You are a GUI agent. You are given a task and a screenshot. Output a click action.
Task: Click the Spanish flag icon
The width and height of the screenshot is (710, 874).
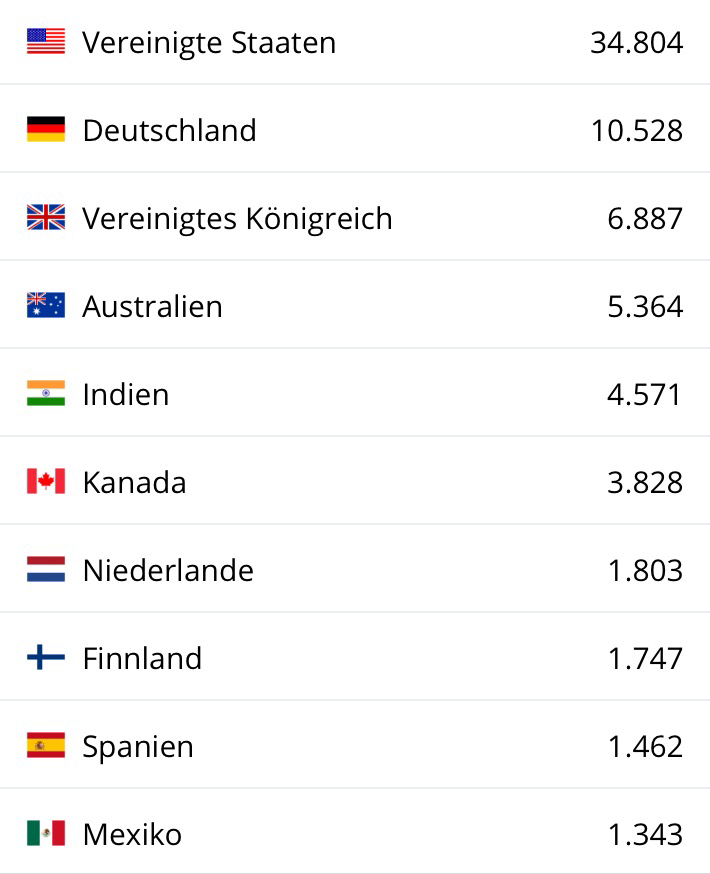tap(46, 745)
